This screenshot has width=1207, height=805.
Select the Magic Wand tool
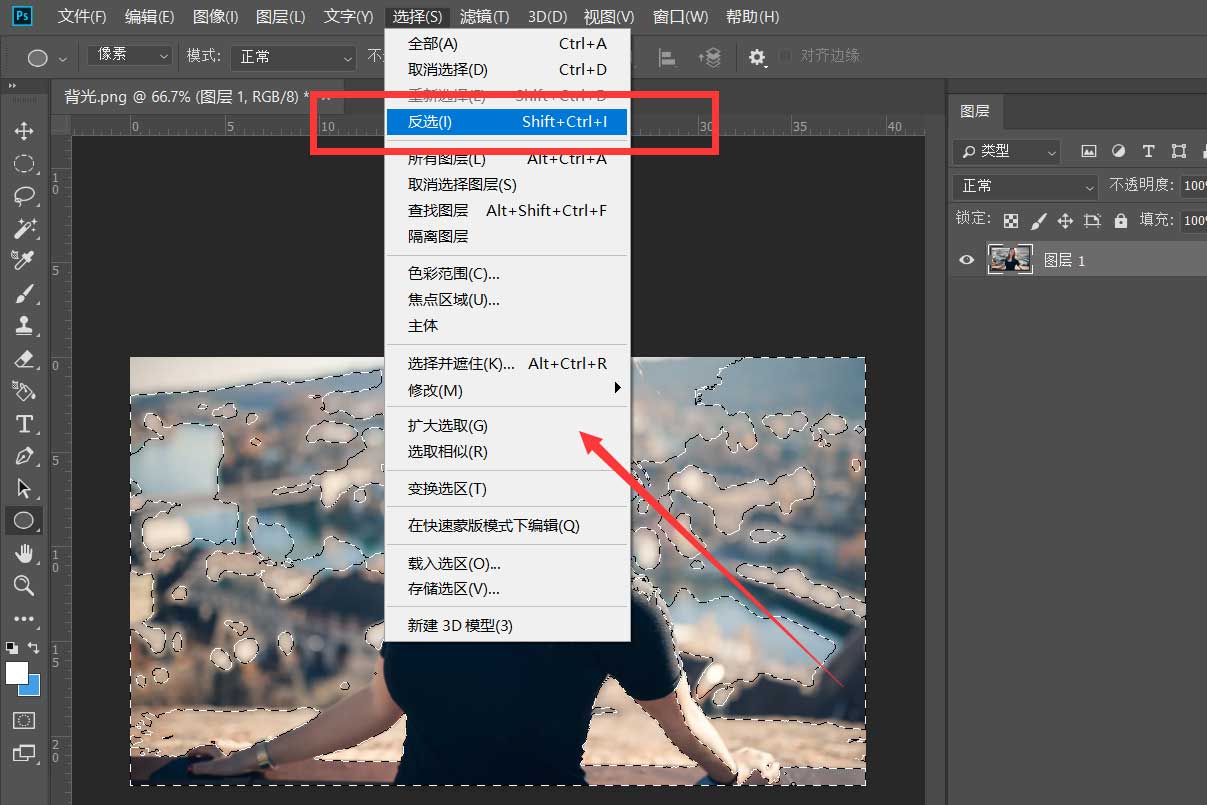click(x=24, y=228)
